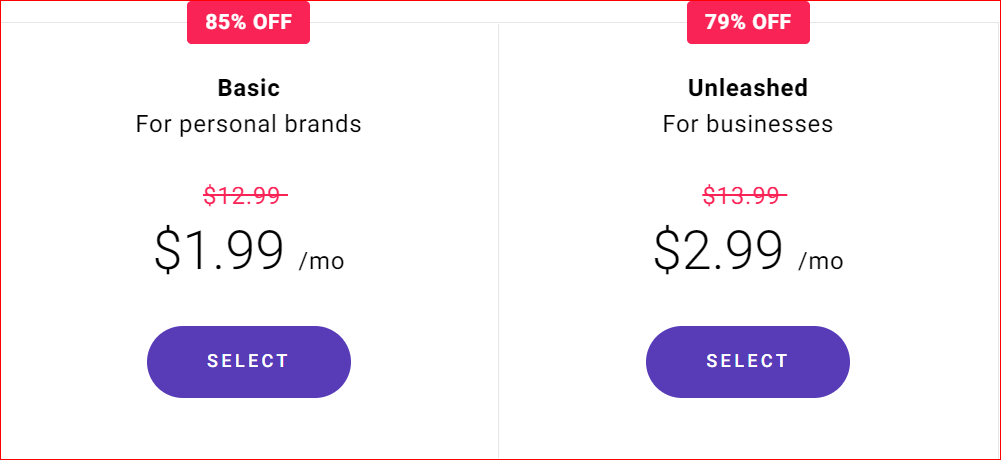
Task: Select the Basic plan button
Action: (x=248, y=361)
